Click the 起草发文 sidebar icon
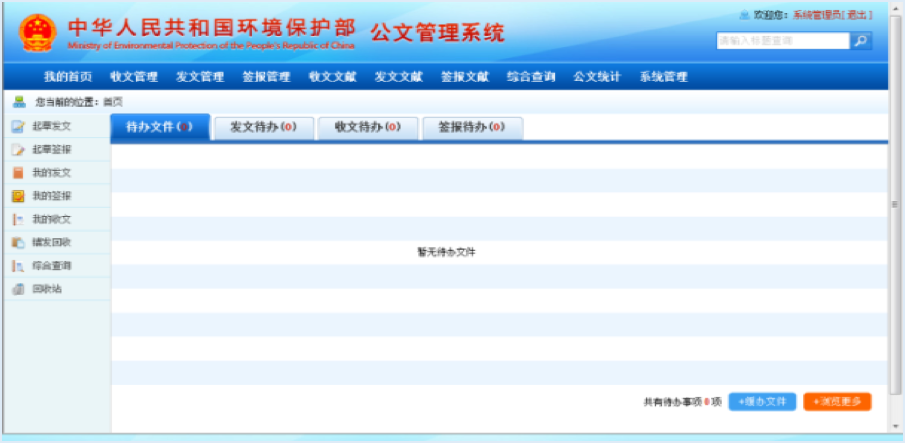905x443 pixels. point(18,126)
